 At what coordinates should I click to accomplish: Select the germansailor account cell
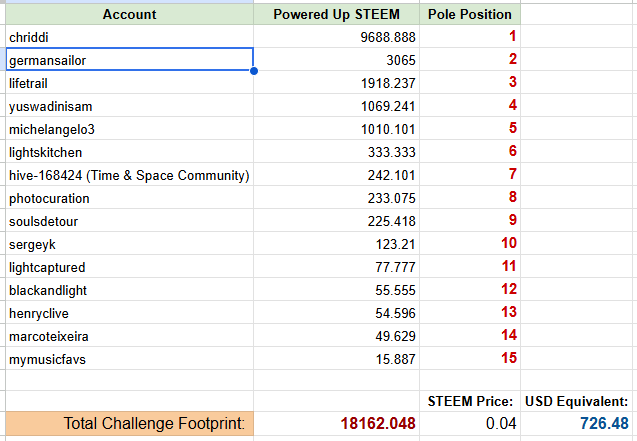(130, 60)
